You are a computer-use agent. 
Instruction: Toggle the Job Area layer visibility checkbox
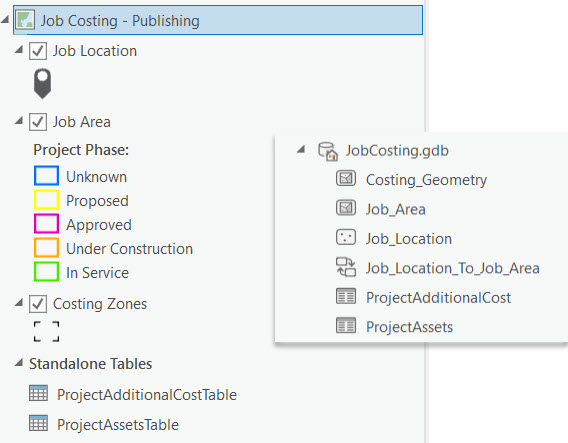pyautogui.click(x=38, y=122)
